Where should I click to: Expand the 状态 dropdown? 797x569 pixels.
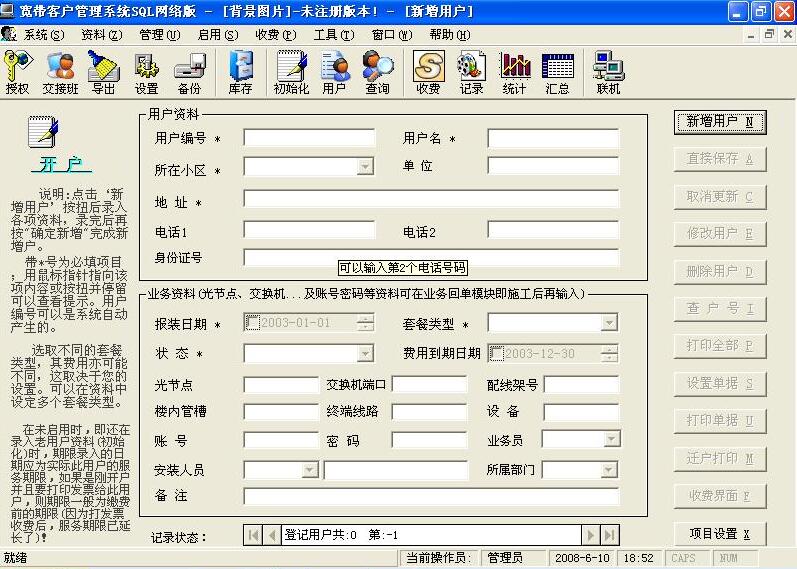click(x=365, y=353)
